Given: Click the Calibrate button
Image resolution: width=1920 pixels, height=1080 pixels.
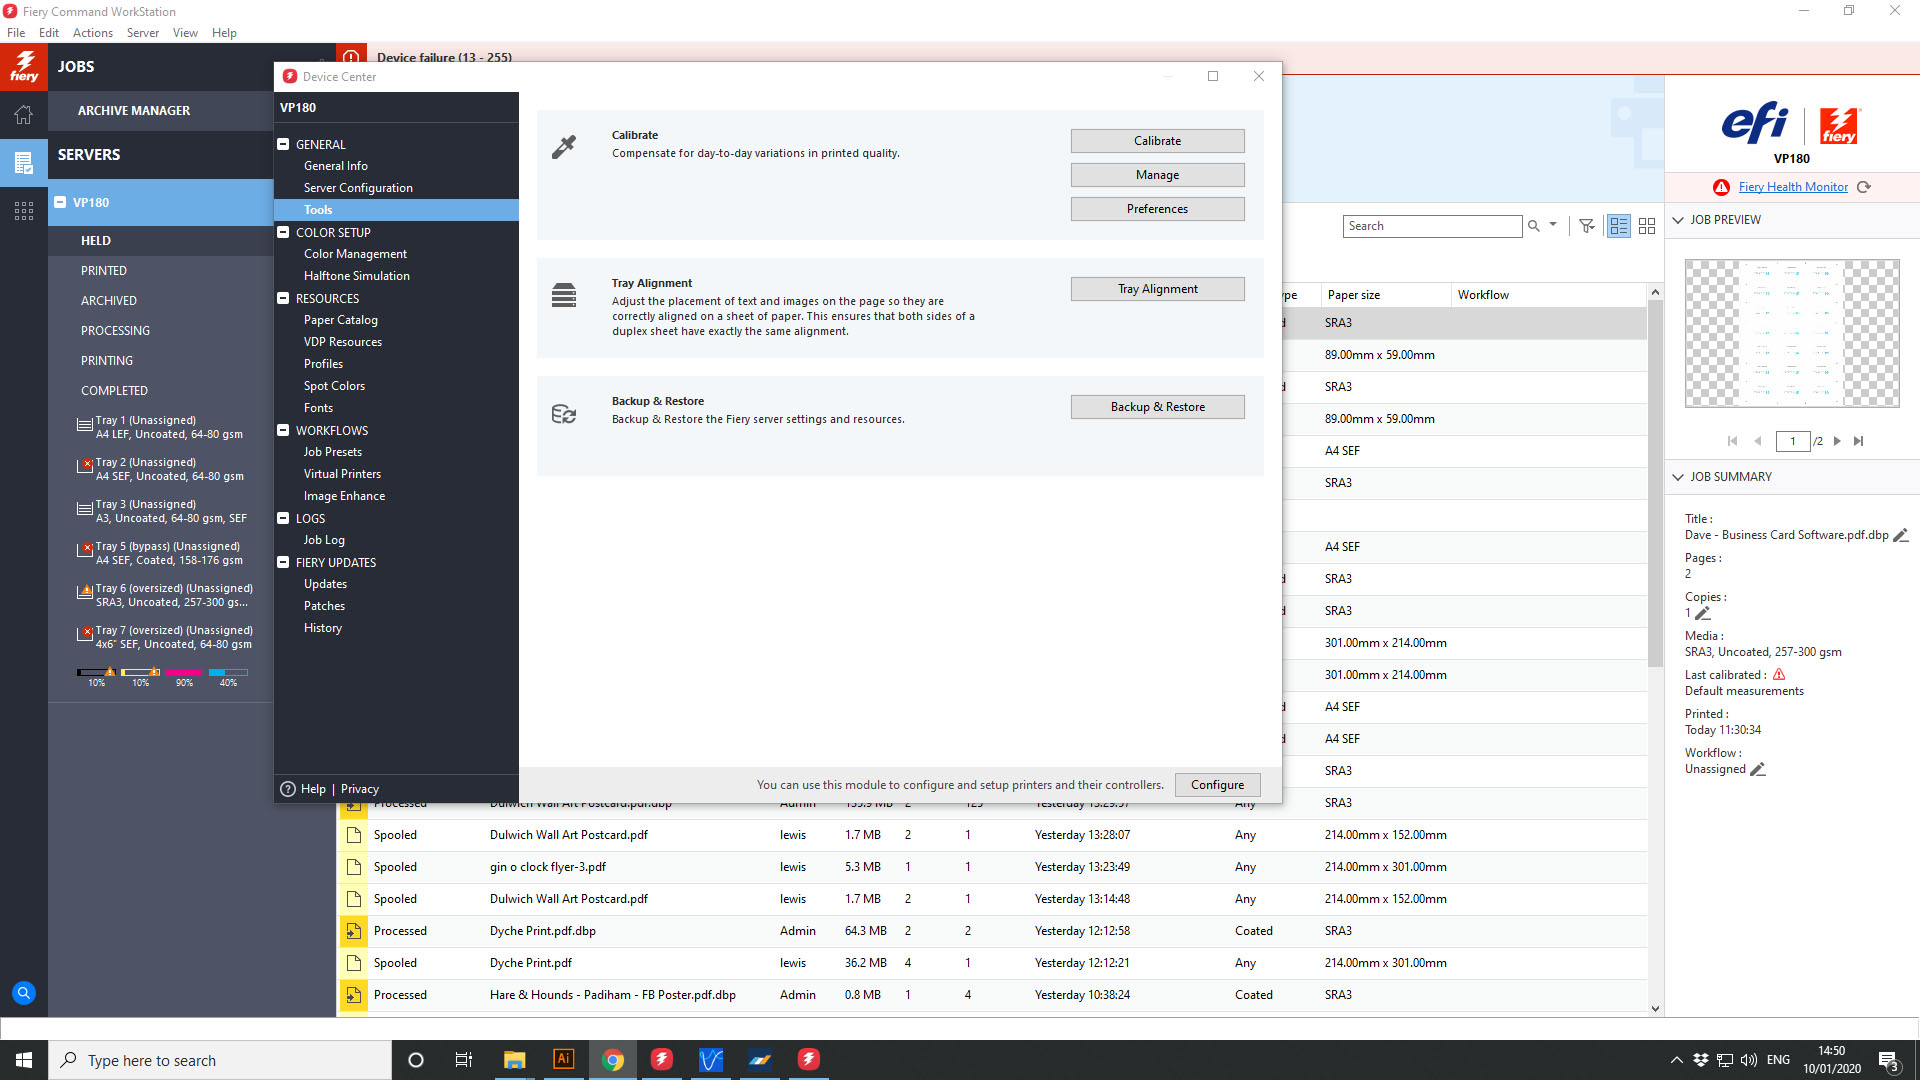Looking at the screenshot, I should click(1157, 141).
